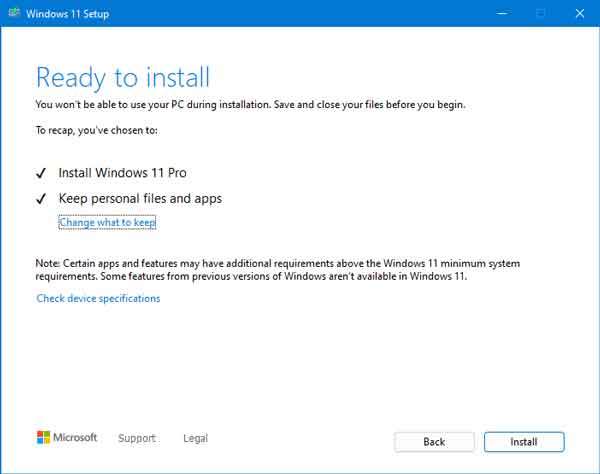Go back with the Back button
Screen dimensions: 600x474
click(434, 442)
